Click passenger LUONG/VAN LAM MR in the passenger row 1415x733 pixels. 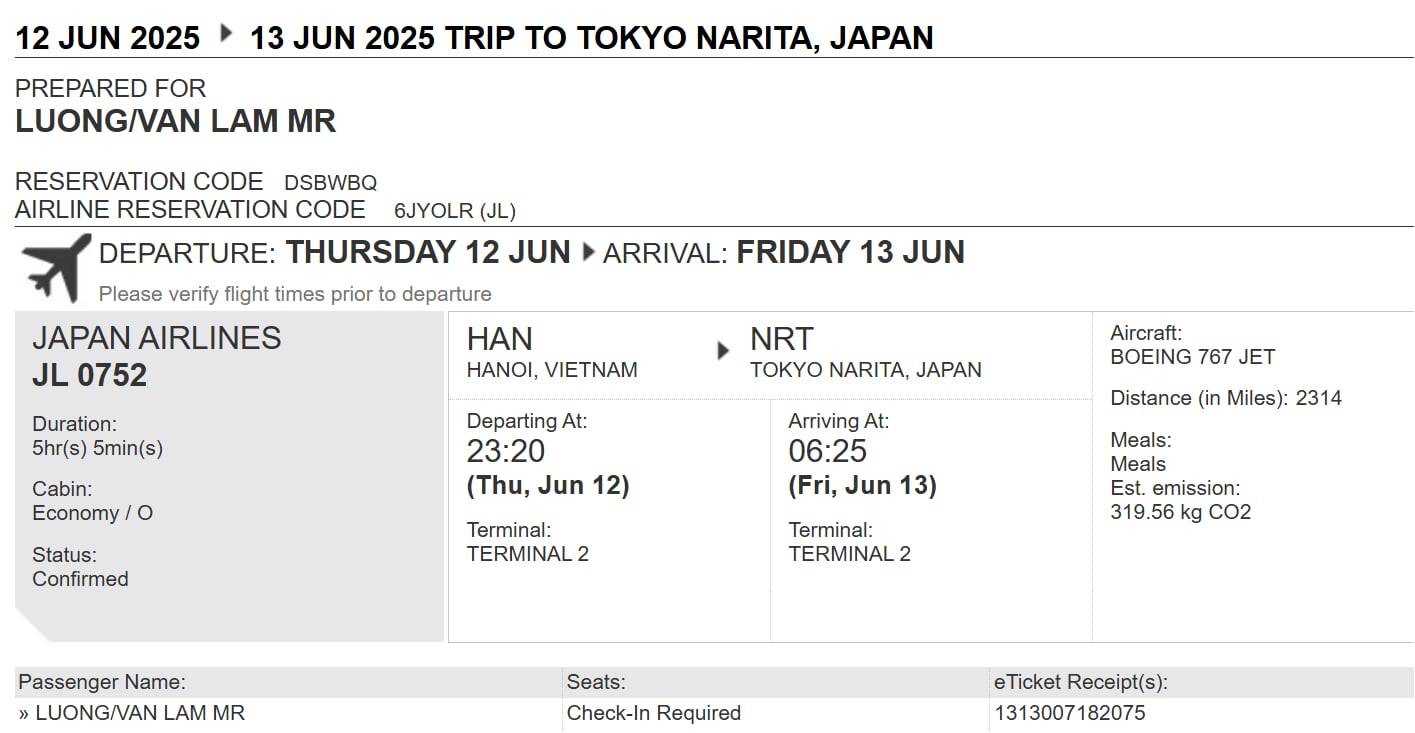(x=139, y=713)
